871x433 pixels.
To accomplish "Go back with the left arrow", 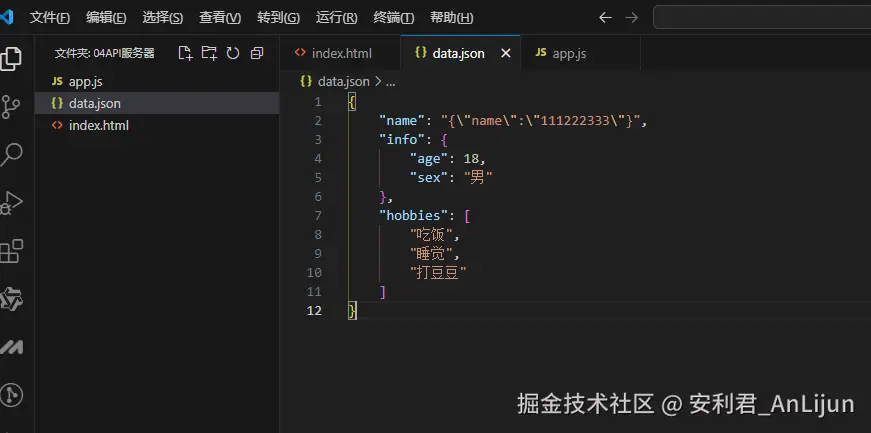I will pos(605,18).
